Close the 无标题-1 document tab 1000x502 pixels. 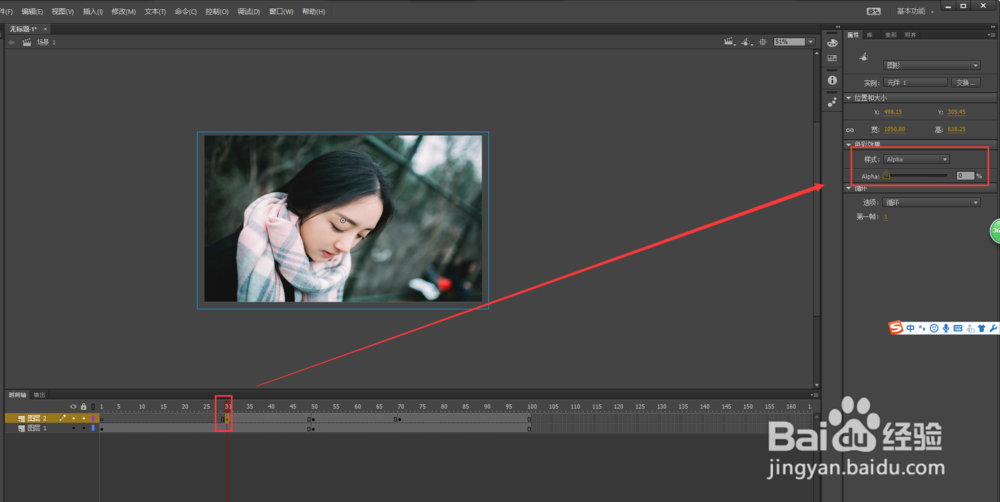pos(45,29)
